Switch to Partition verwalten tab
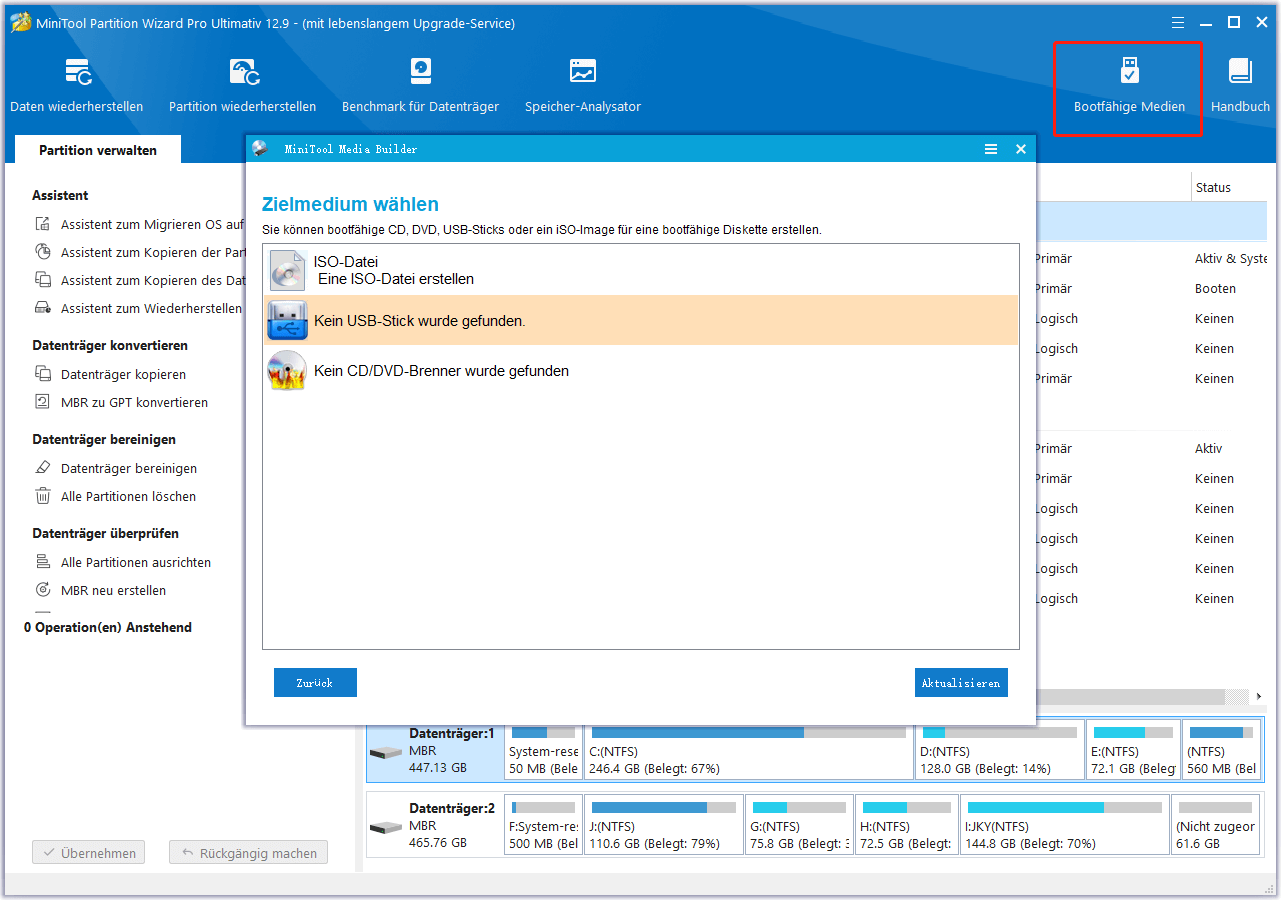 [98, 150]
